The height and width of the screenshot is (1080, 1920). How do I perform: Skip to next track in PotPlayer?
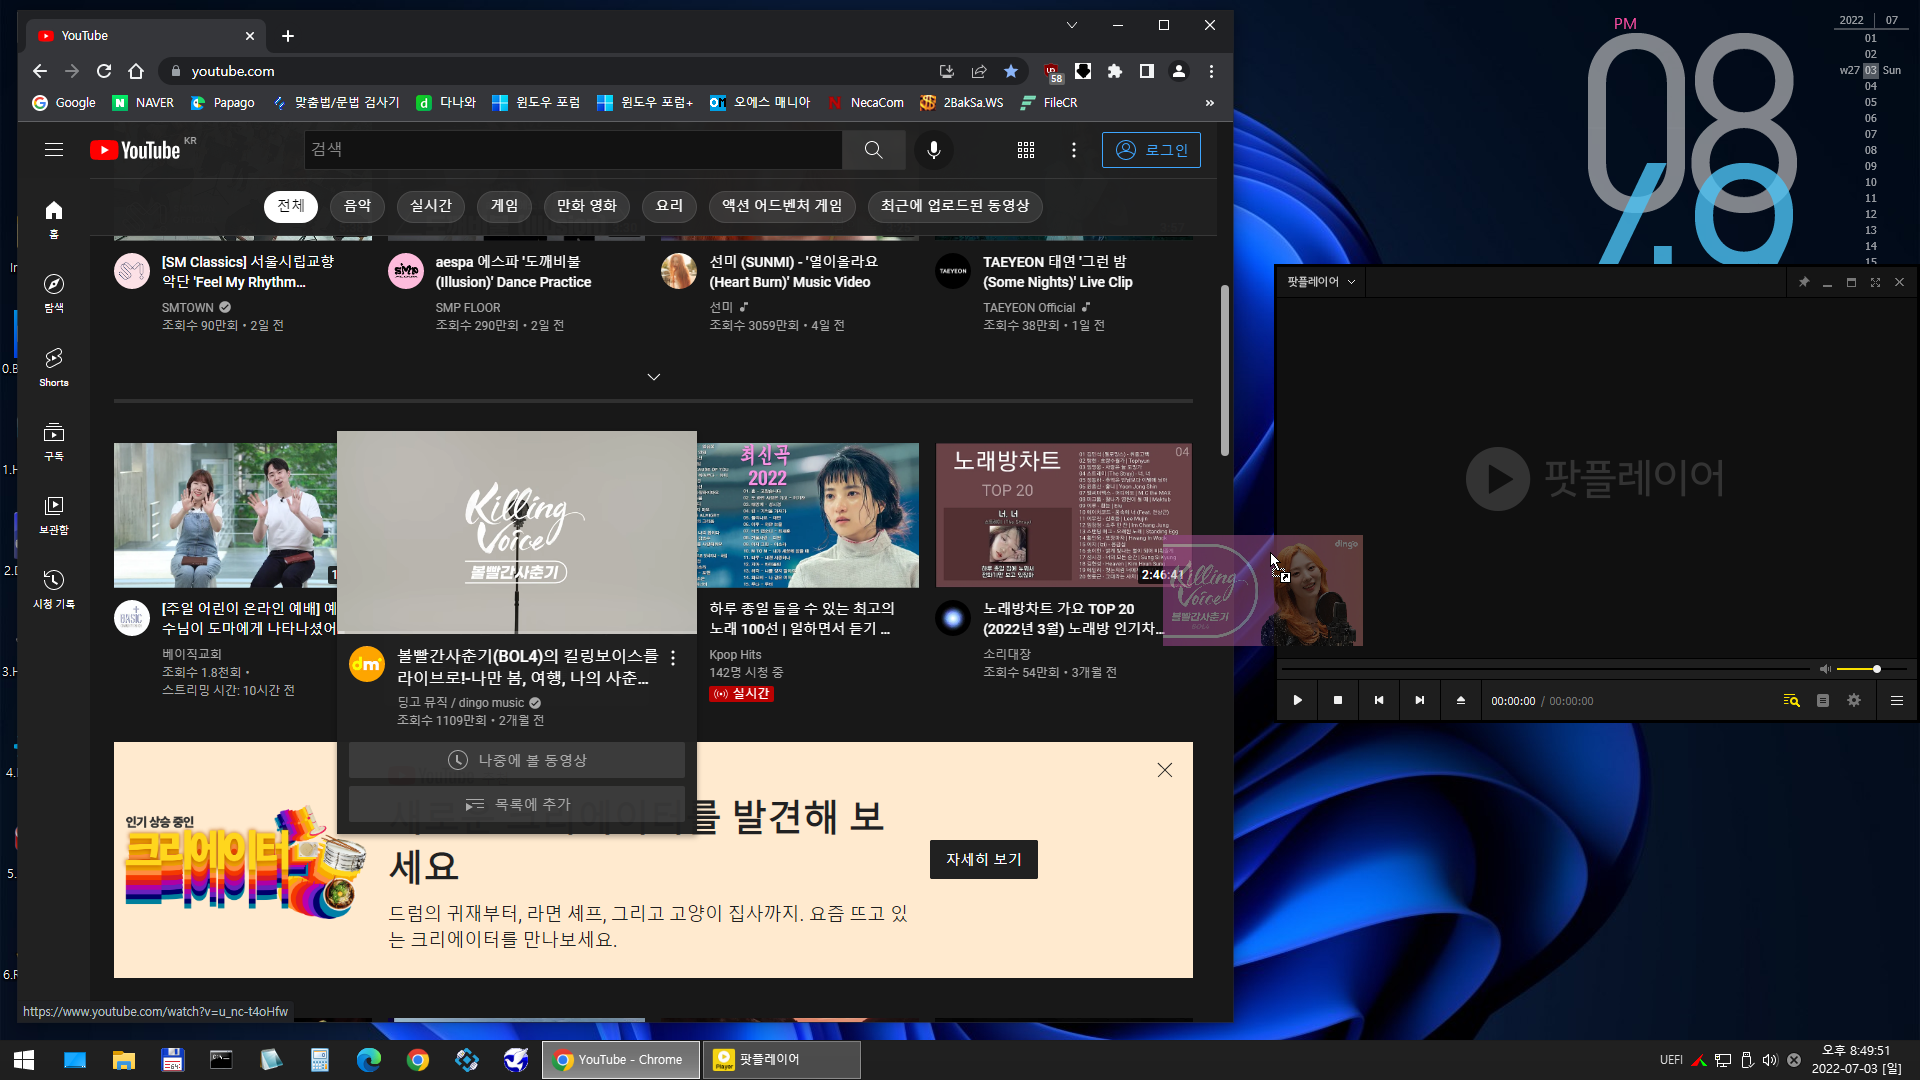pyautogui.click(x=1420, y=700)
